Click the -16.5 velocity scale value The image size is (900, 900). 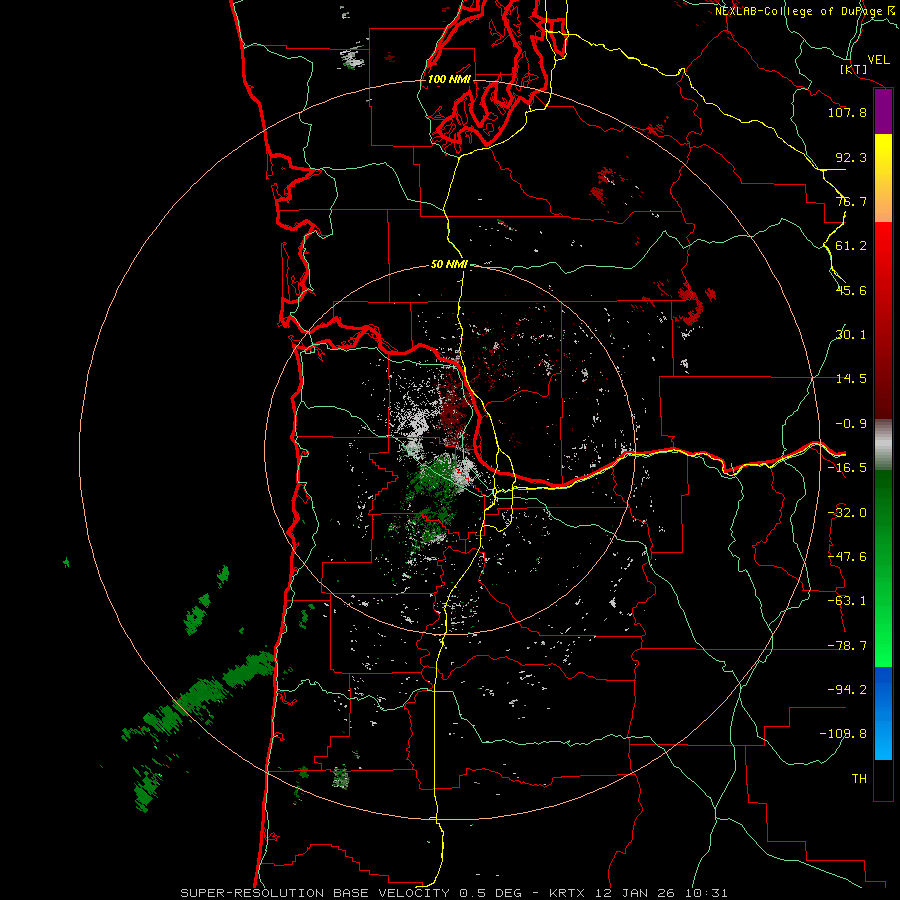click(847, 468)
